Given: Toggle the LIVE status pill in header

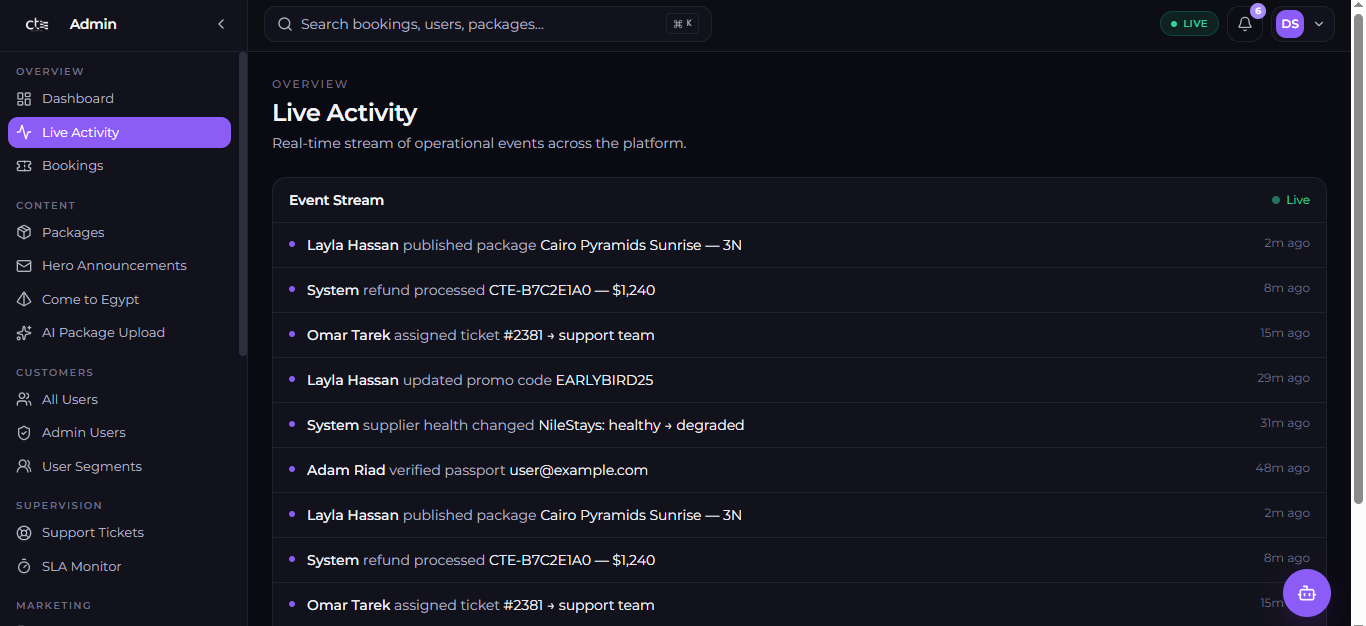Looking at the screenshot, I should pyautogui.click(x=1189, y=24).
